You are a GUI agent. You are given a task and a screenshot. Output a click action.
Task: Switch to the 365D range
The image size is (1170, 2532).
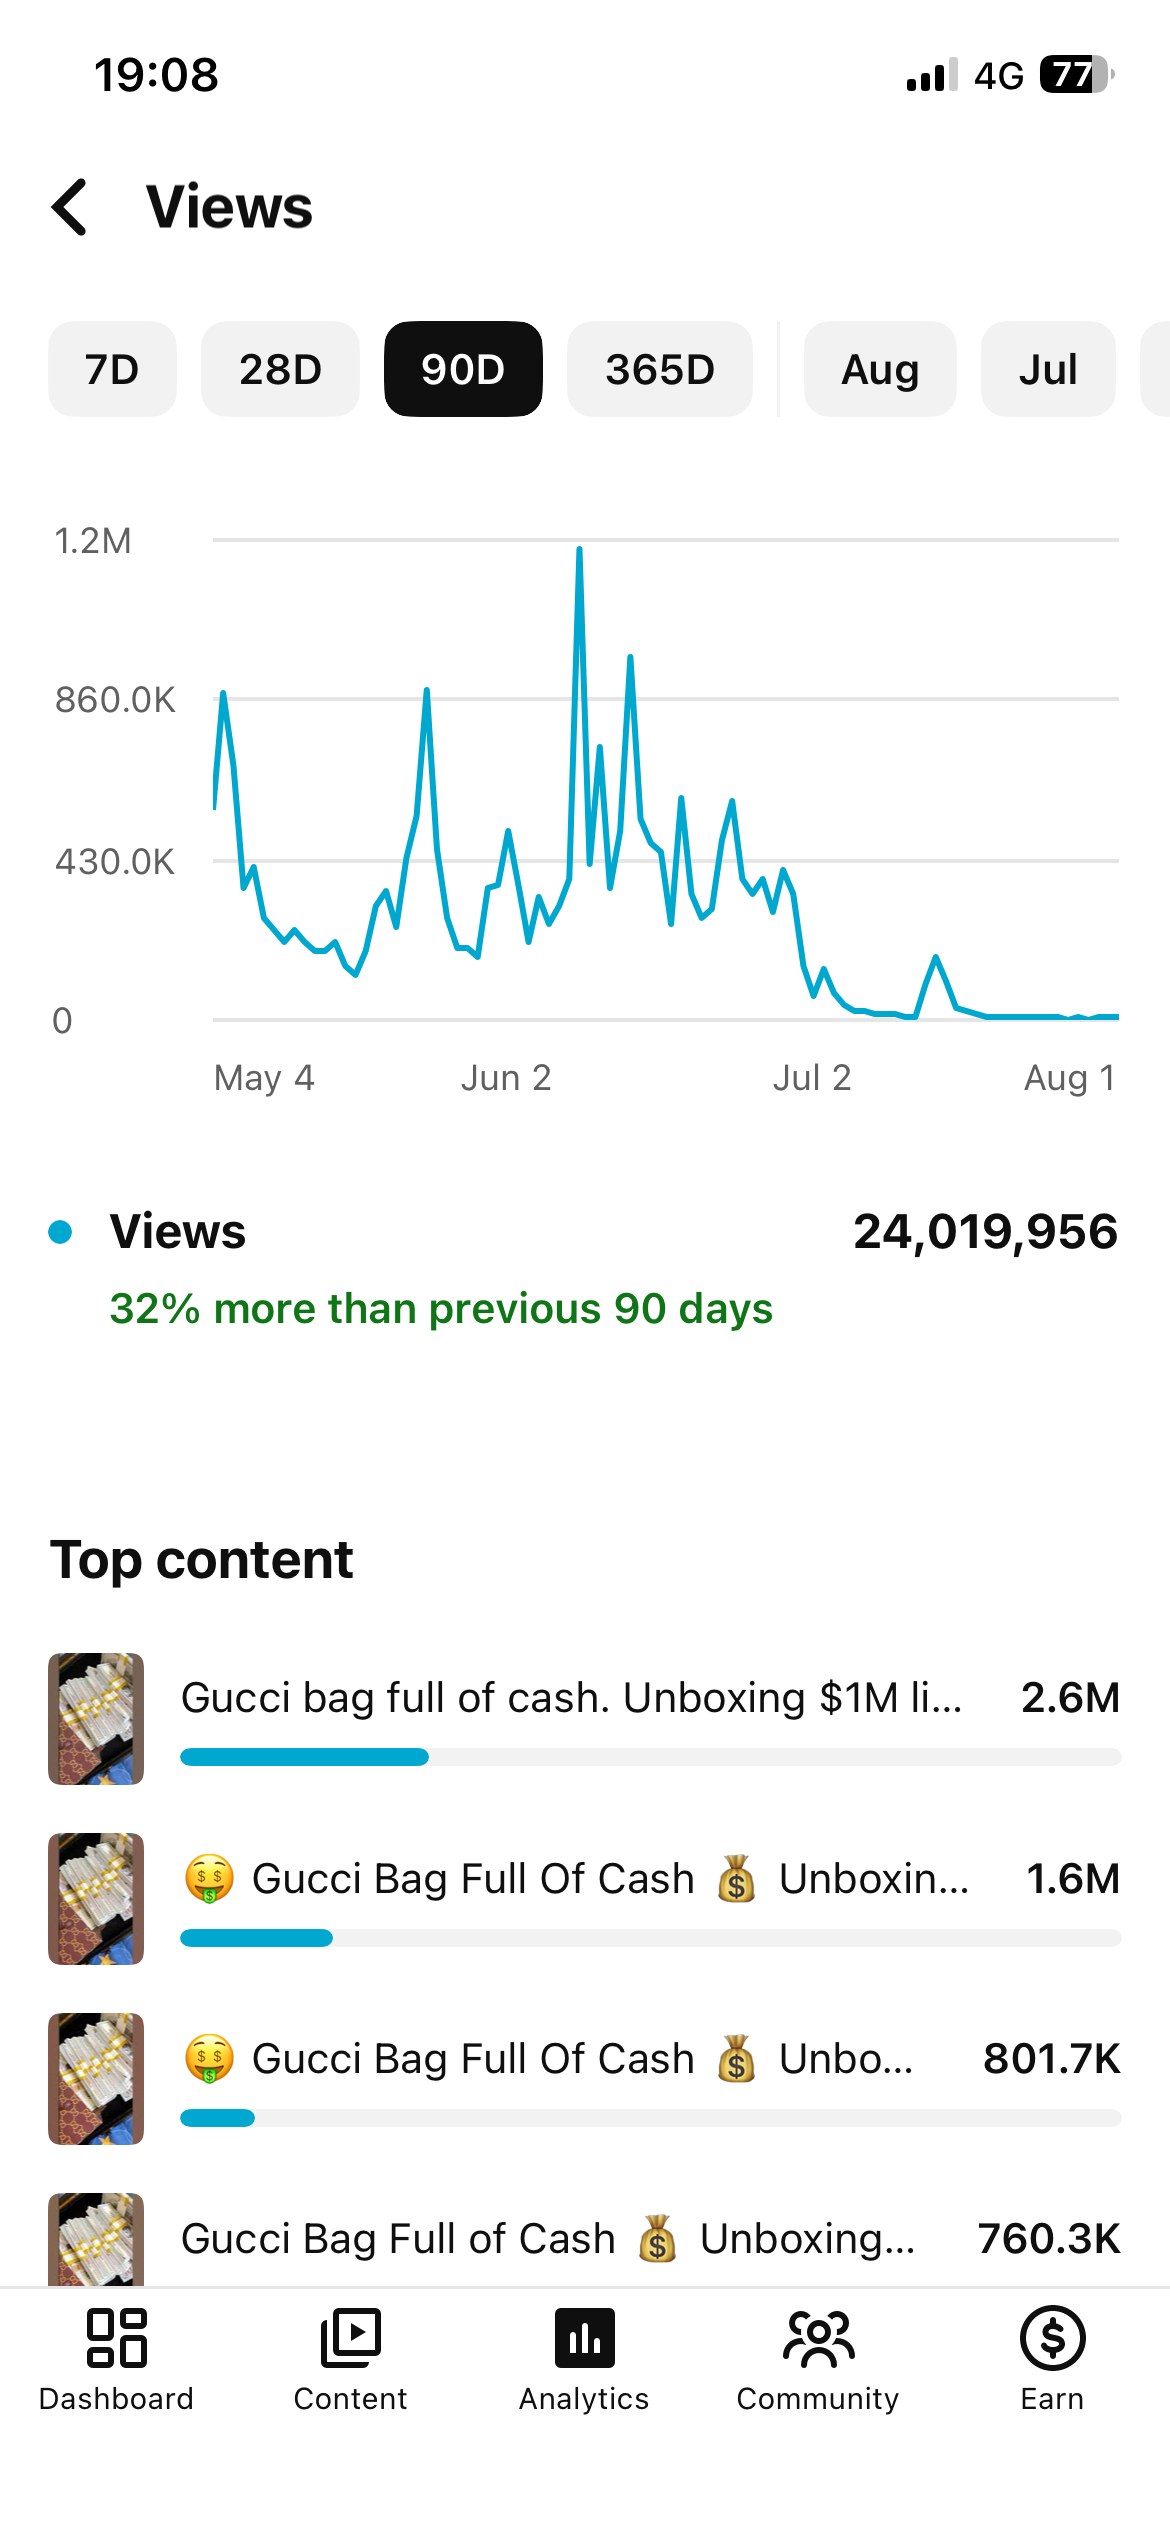(x=660, y=369)
